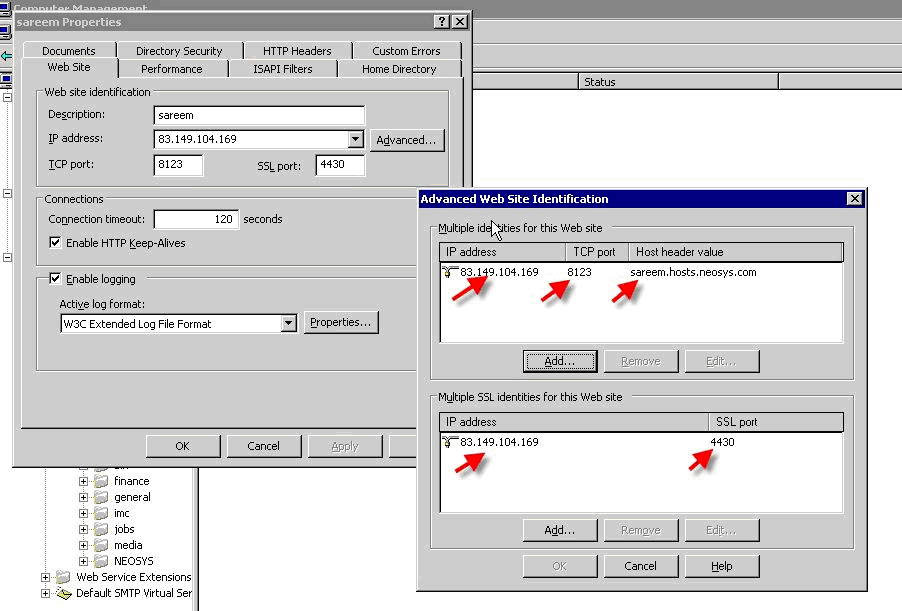The image size is (902, 611).
Task: Click the NEOSYS folder icon
Action: (101, 561)
